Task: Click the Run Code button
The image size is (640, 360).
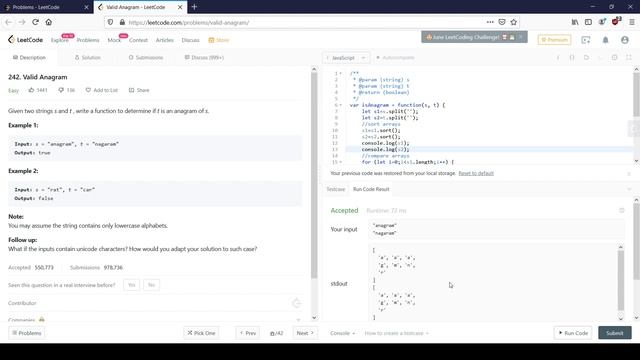Action: 573,333
